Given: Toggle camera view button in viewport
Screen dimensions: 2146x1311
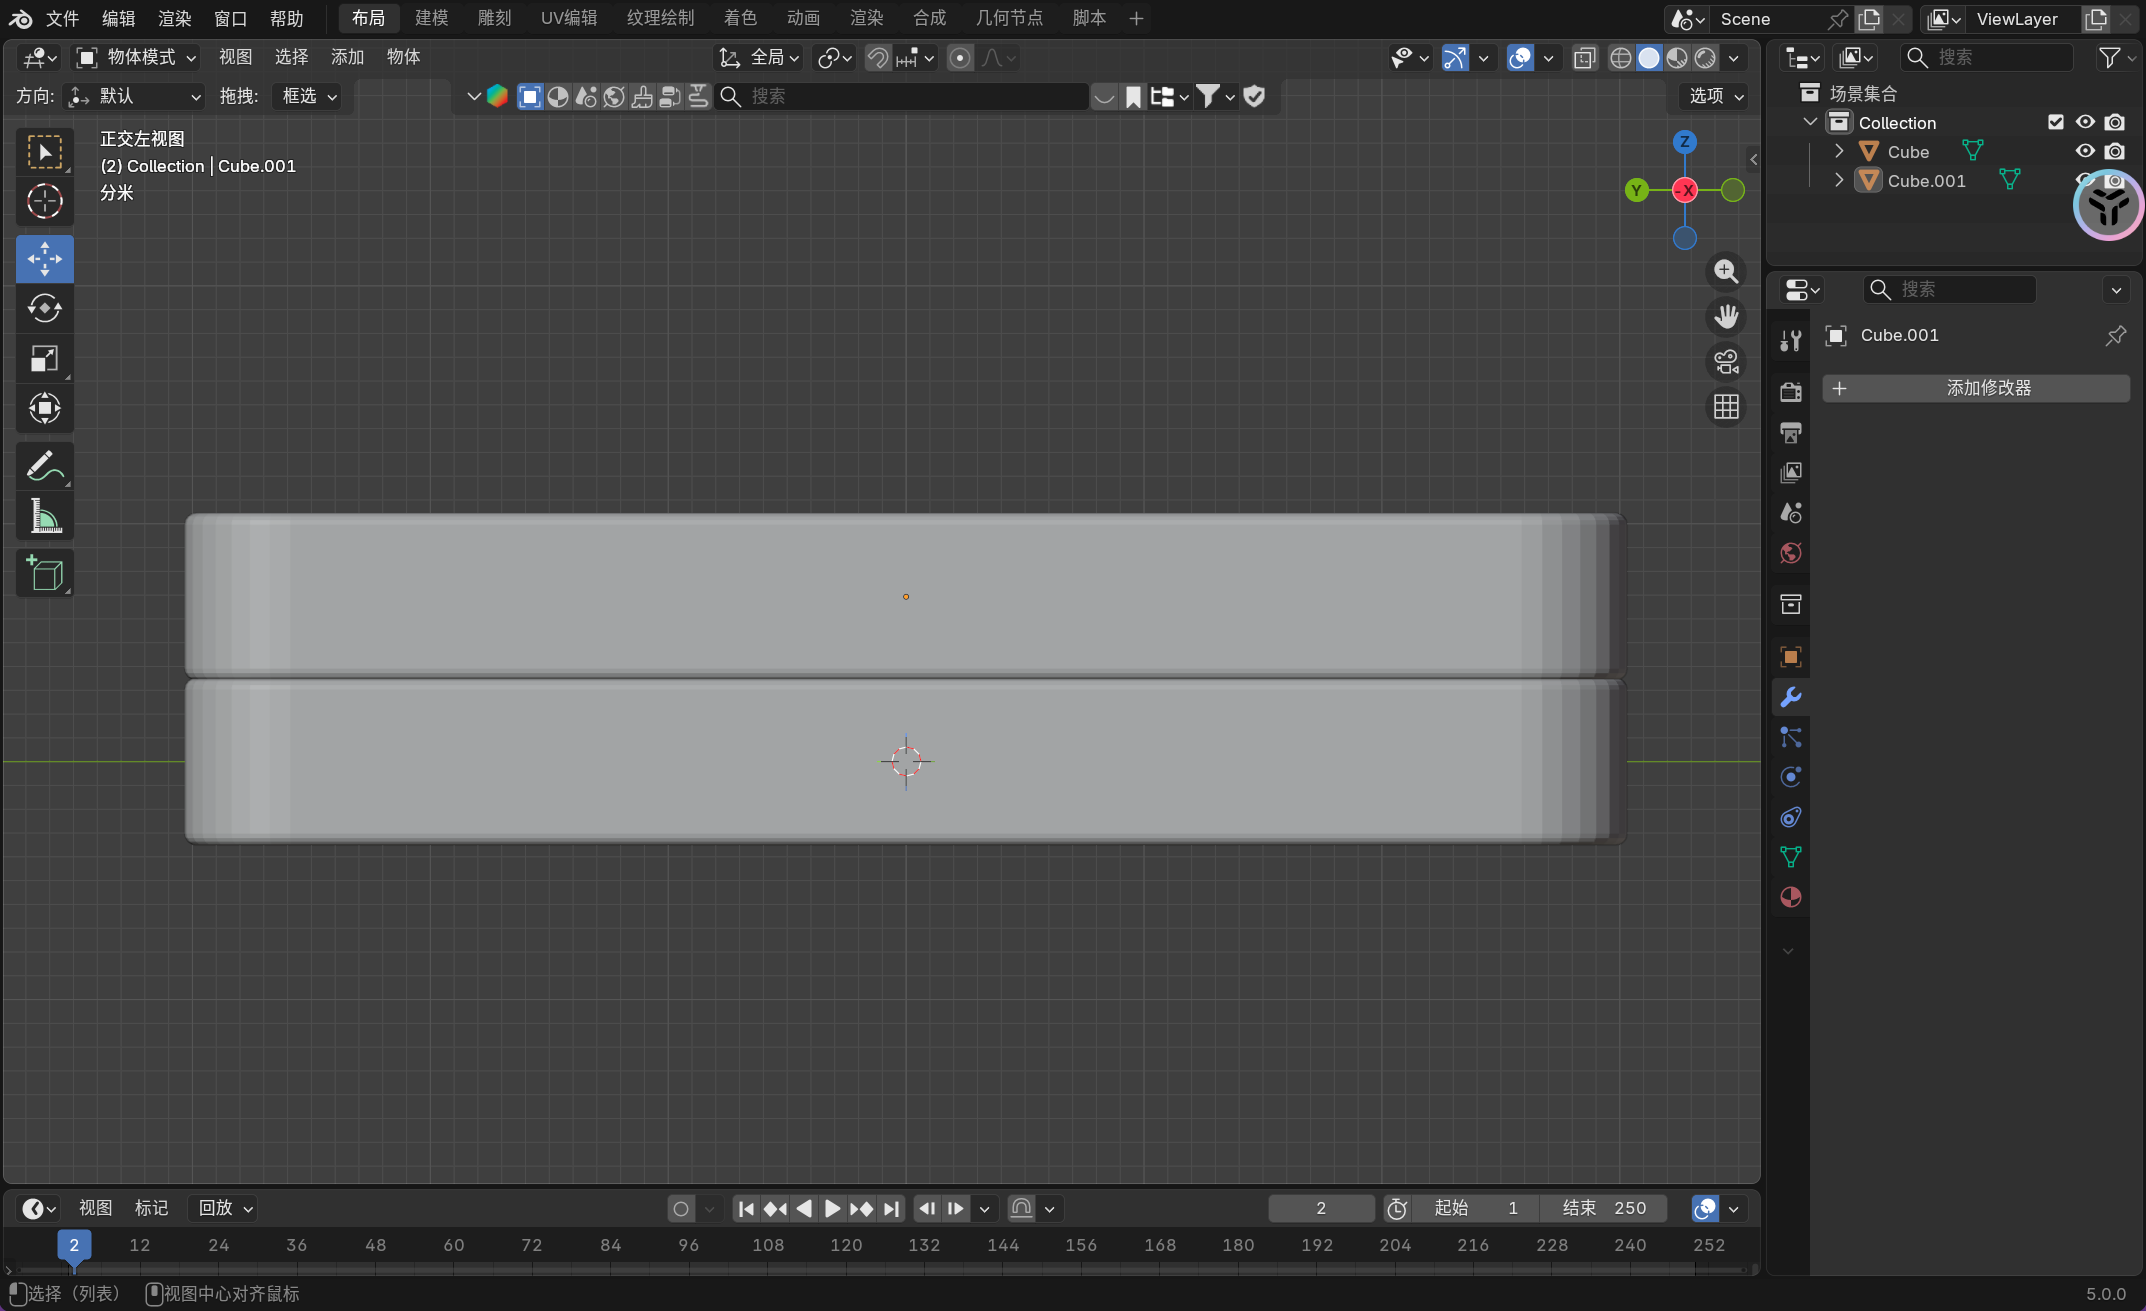Looking at the screenshot, I should click(1726, 362).
